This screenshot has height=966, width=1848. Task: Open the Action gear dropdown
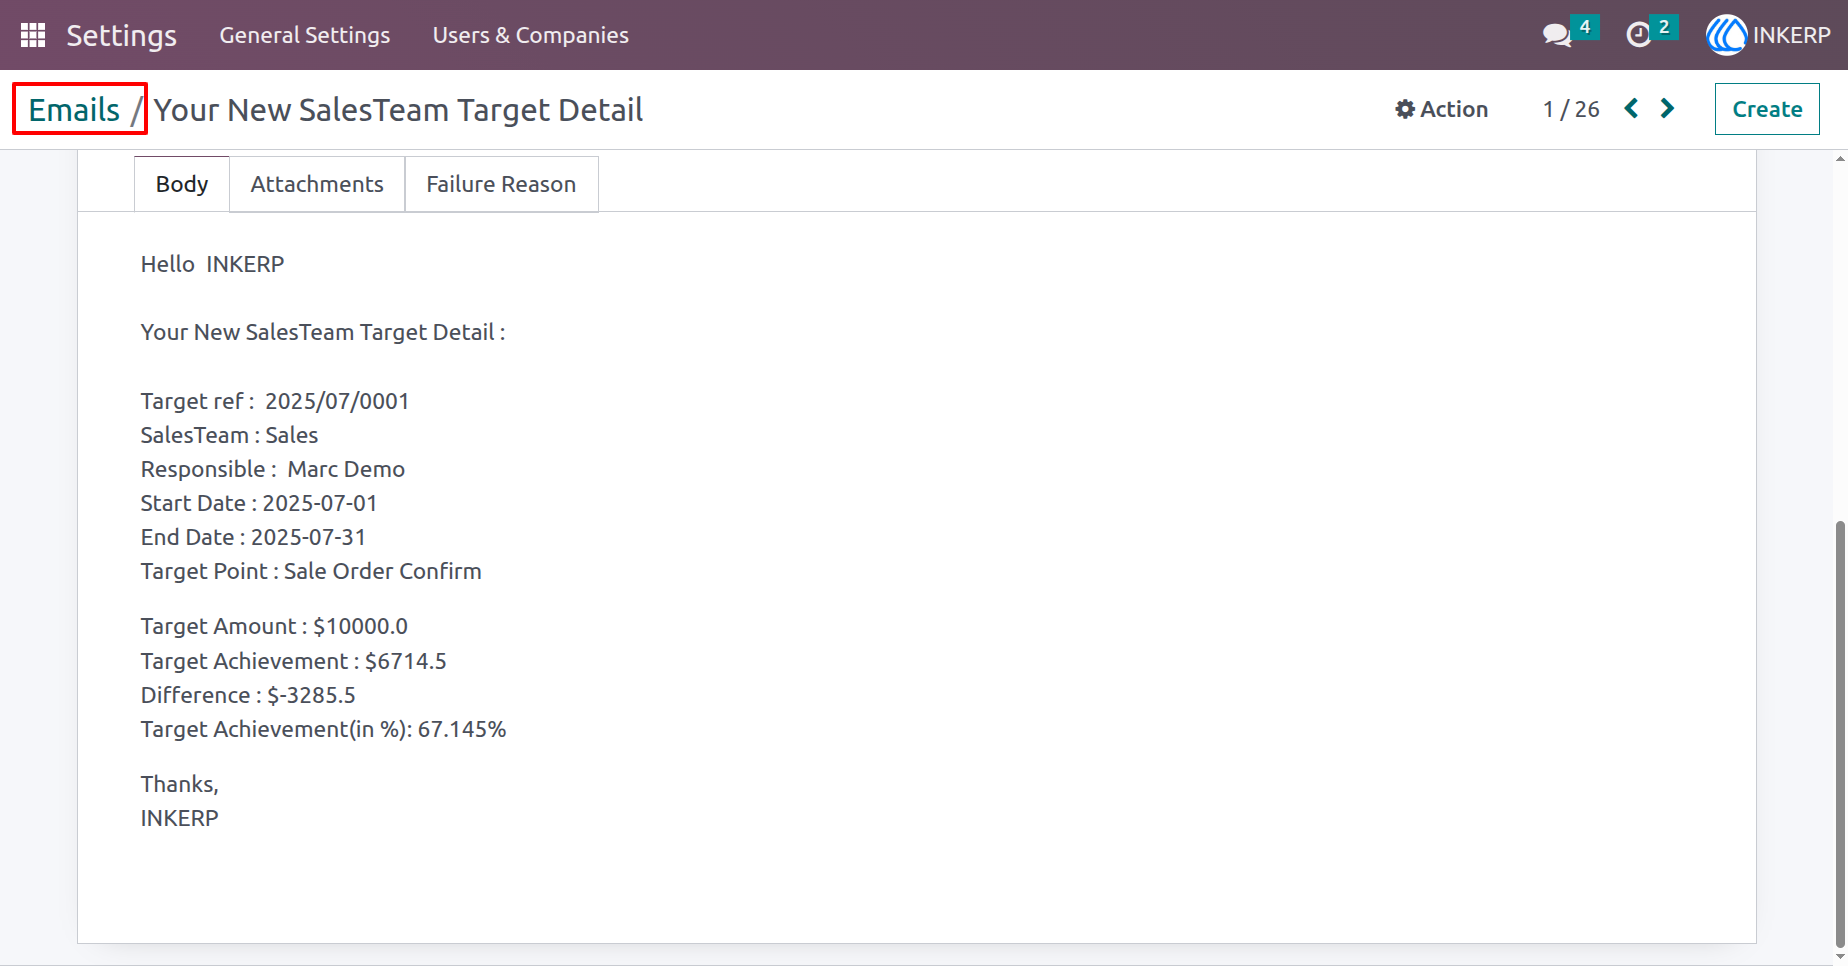pos(1441,109)
